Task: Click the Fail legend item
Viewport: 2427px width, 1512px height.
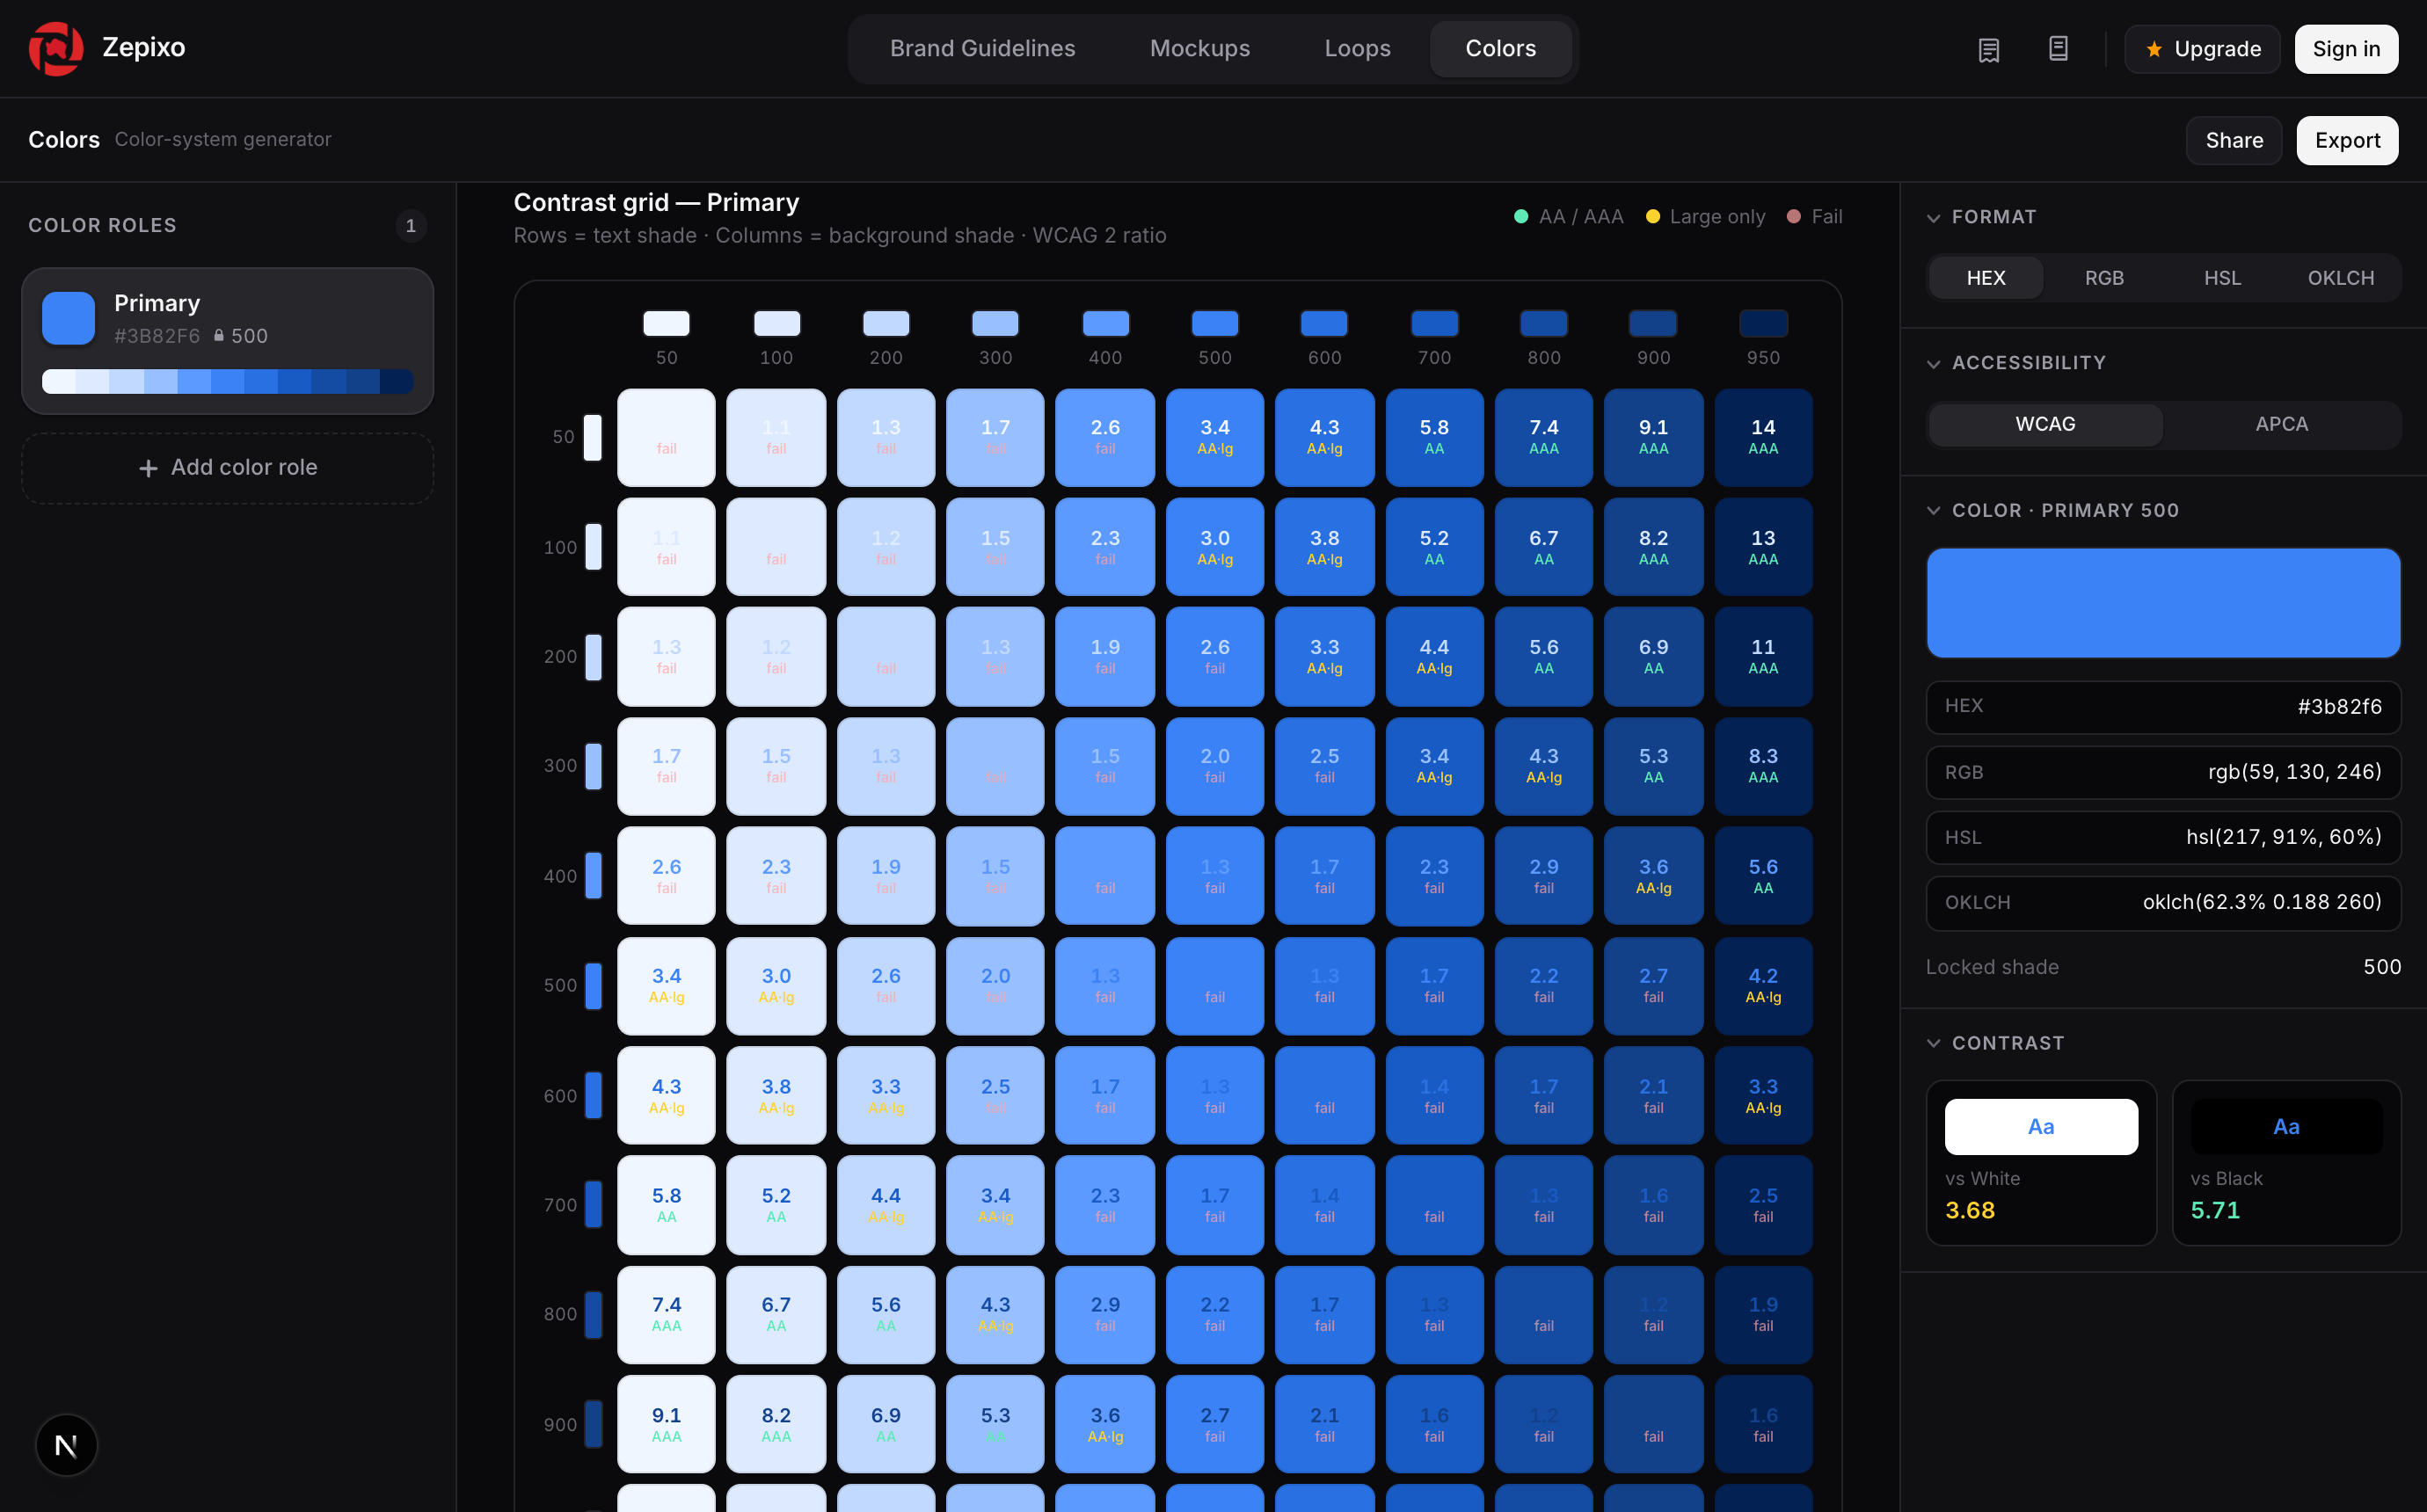Action: coord(1815,217)
